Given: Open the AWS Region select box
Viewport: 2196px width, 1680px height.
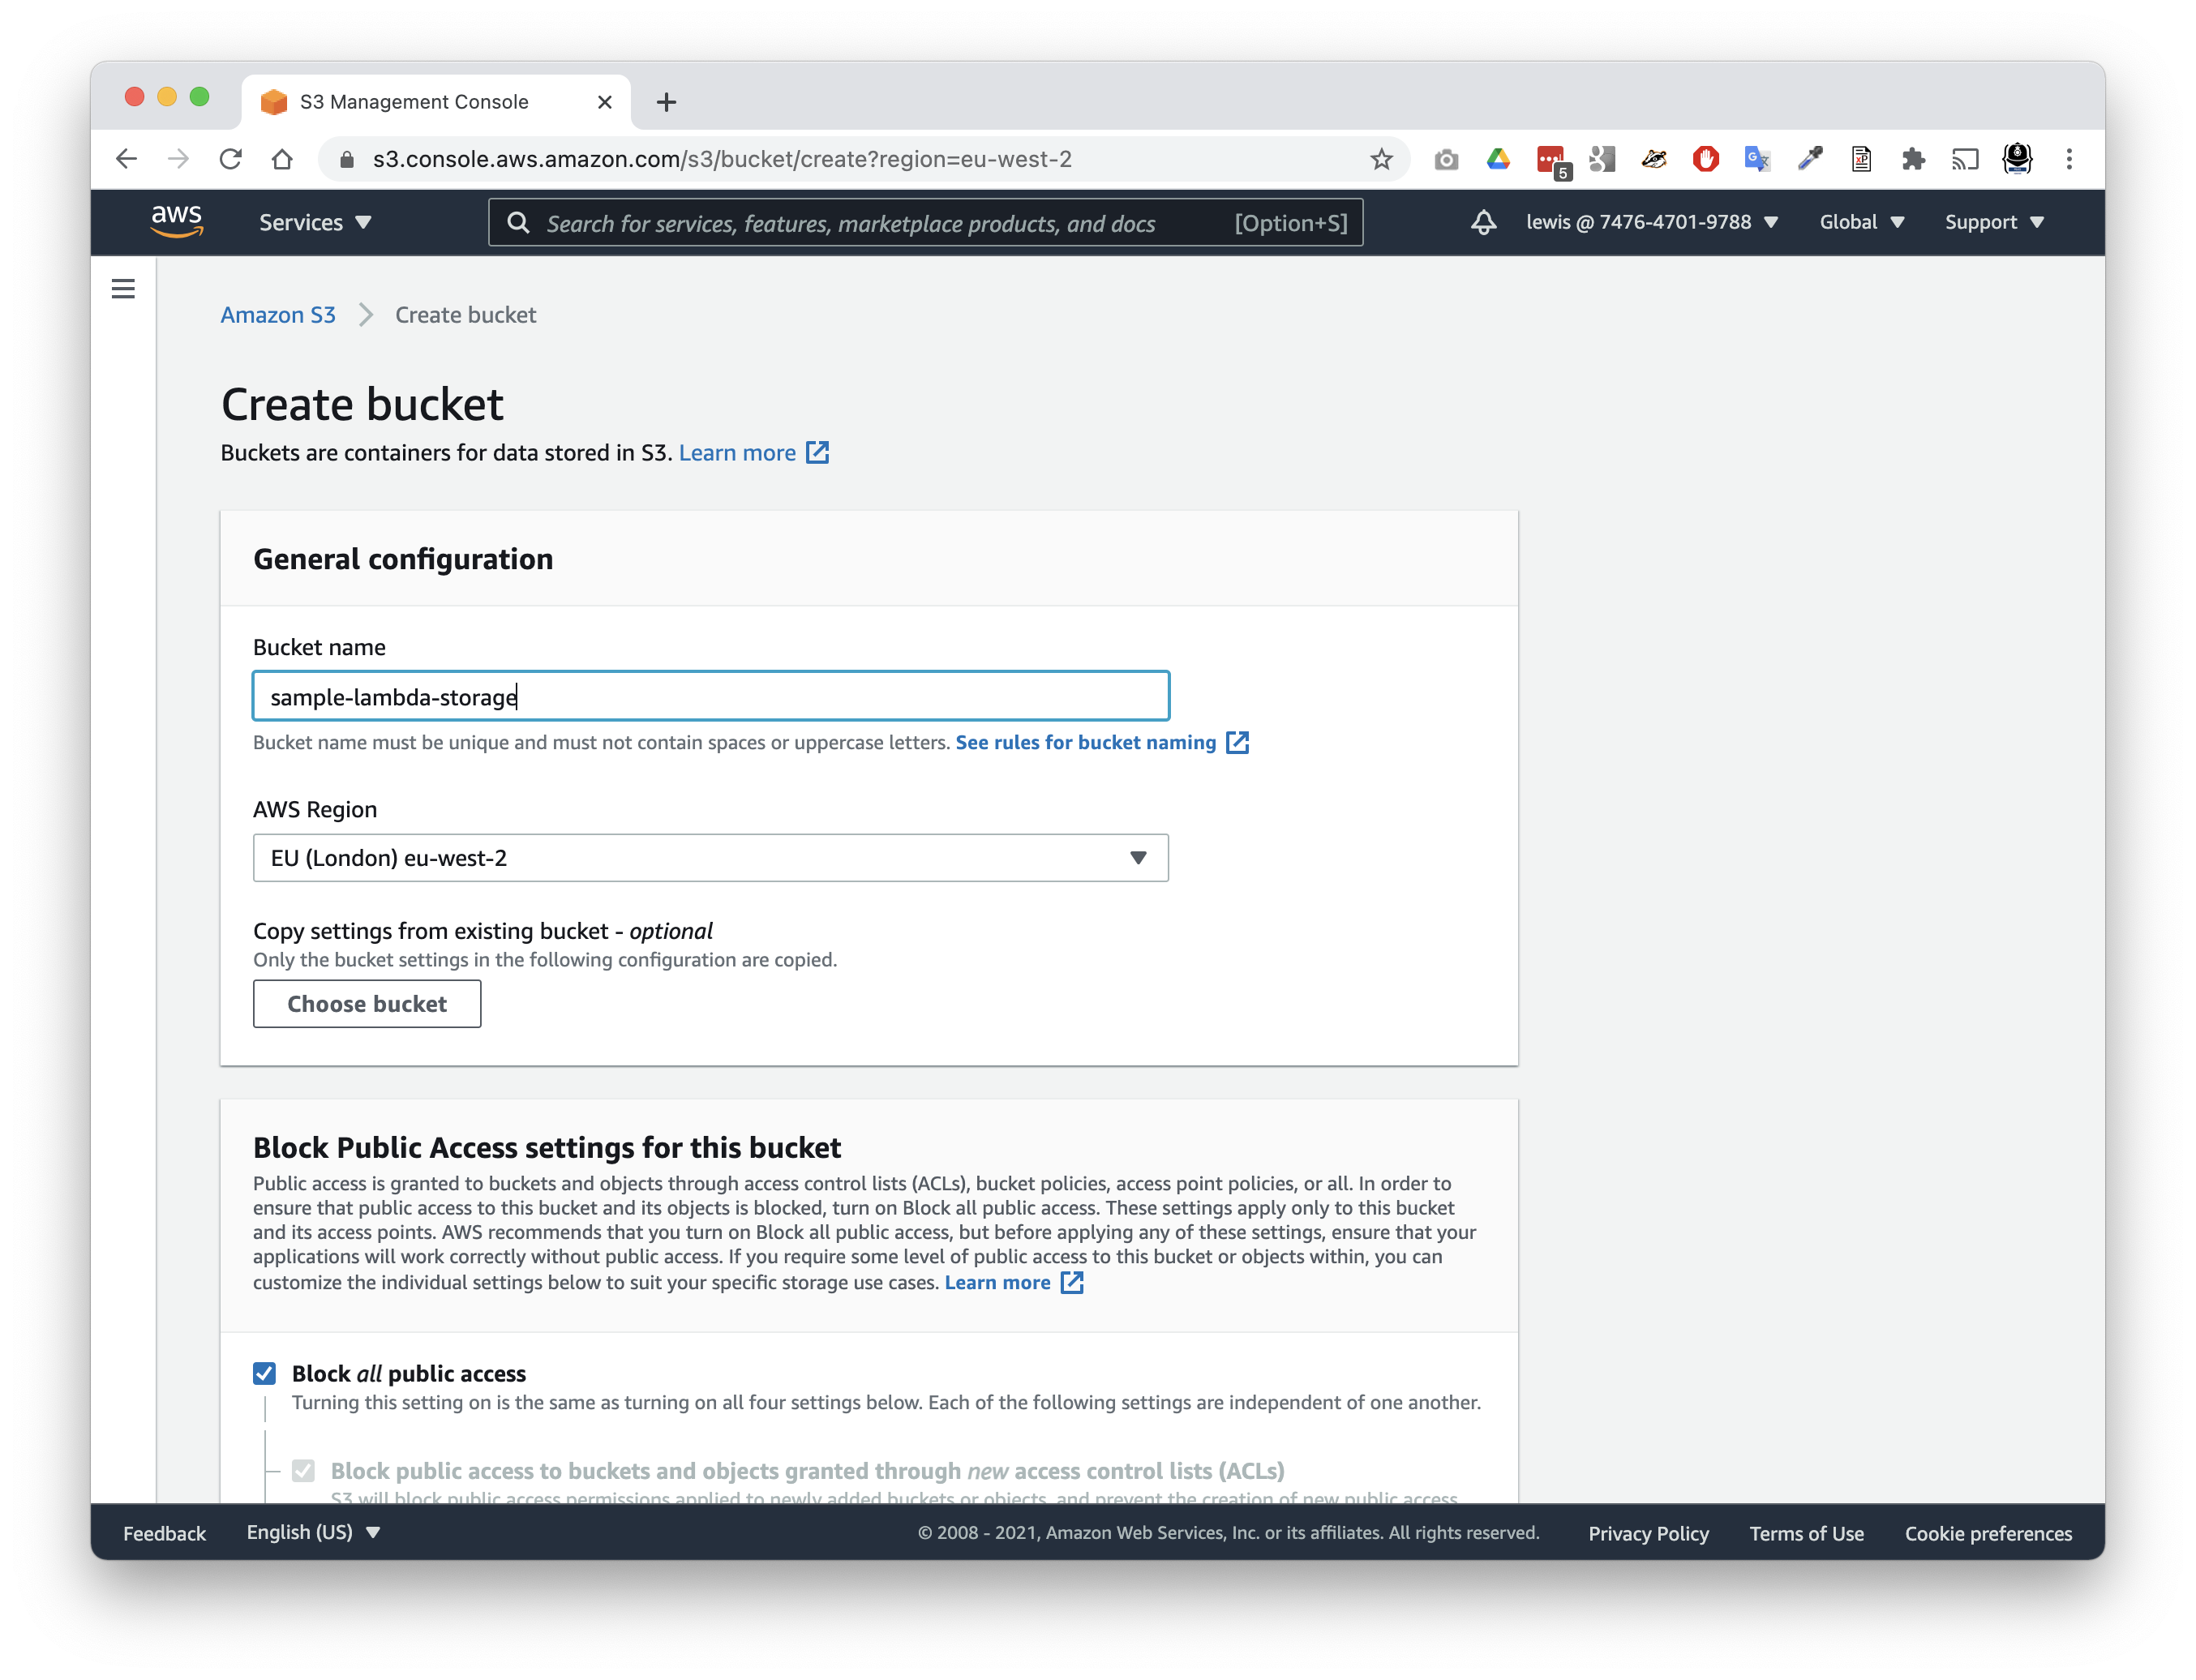Looking at the screenshot, I should [710, 858].
